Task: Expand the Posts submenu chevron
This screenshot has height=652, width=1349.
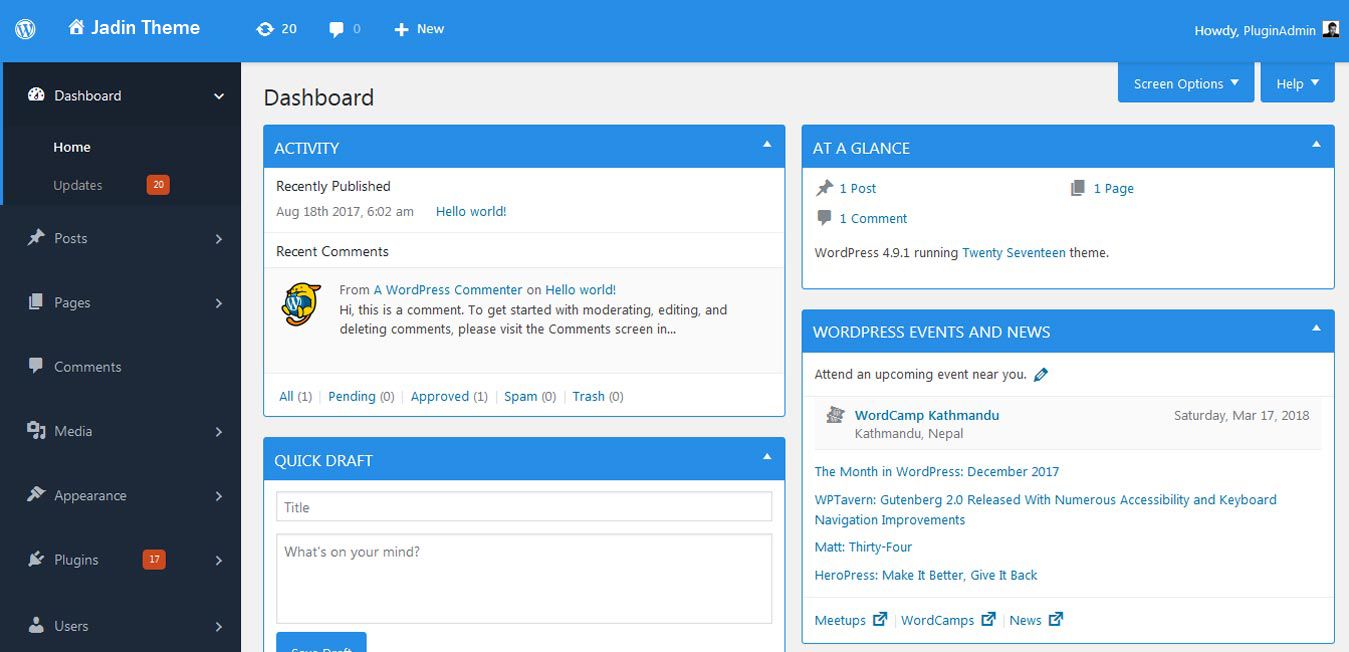Action: pyautogui.click(x=219, y=239)
